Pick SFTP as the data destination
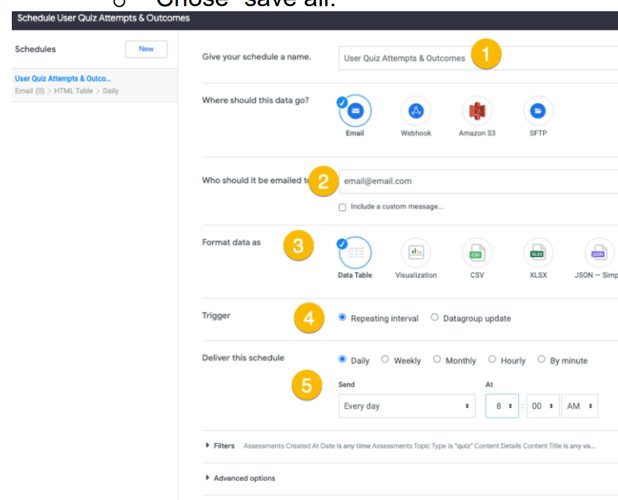618x500 pixels. [538, 111]
